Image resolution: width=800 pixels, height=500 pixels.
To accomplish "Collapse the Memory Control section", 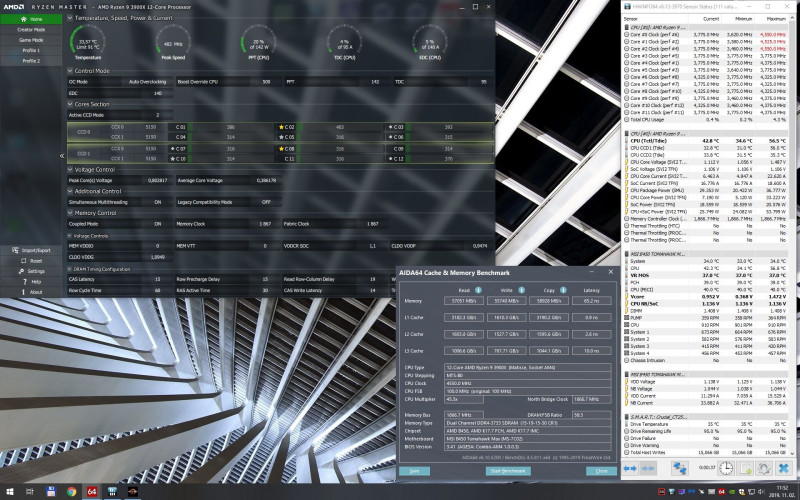I will [70, 213].
